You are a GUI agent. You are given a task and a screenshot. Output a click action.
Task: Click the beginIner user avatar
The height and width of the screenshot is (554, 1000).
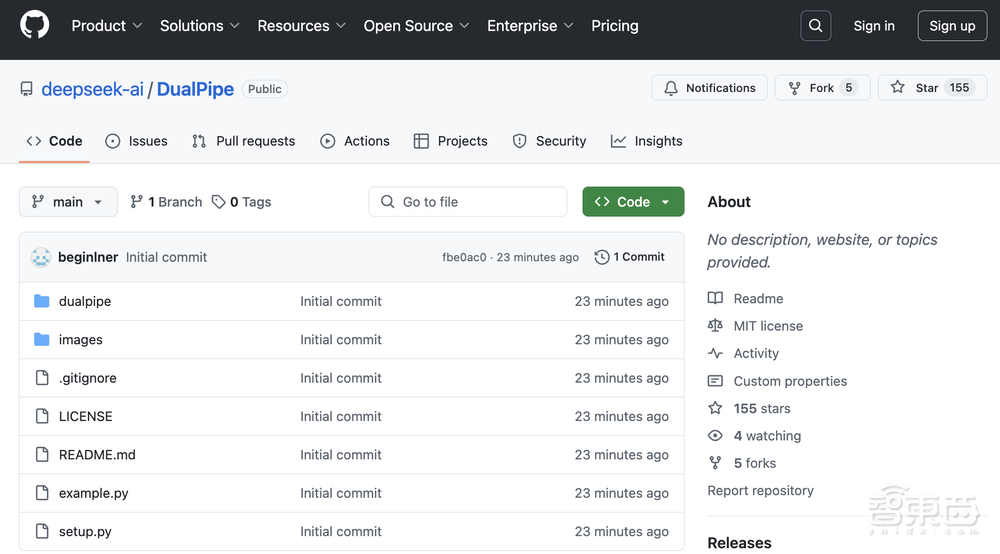pyautogui.click(x=41, y=257)
